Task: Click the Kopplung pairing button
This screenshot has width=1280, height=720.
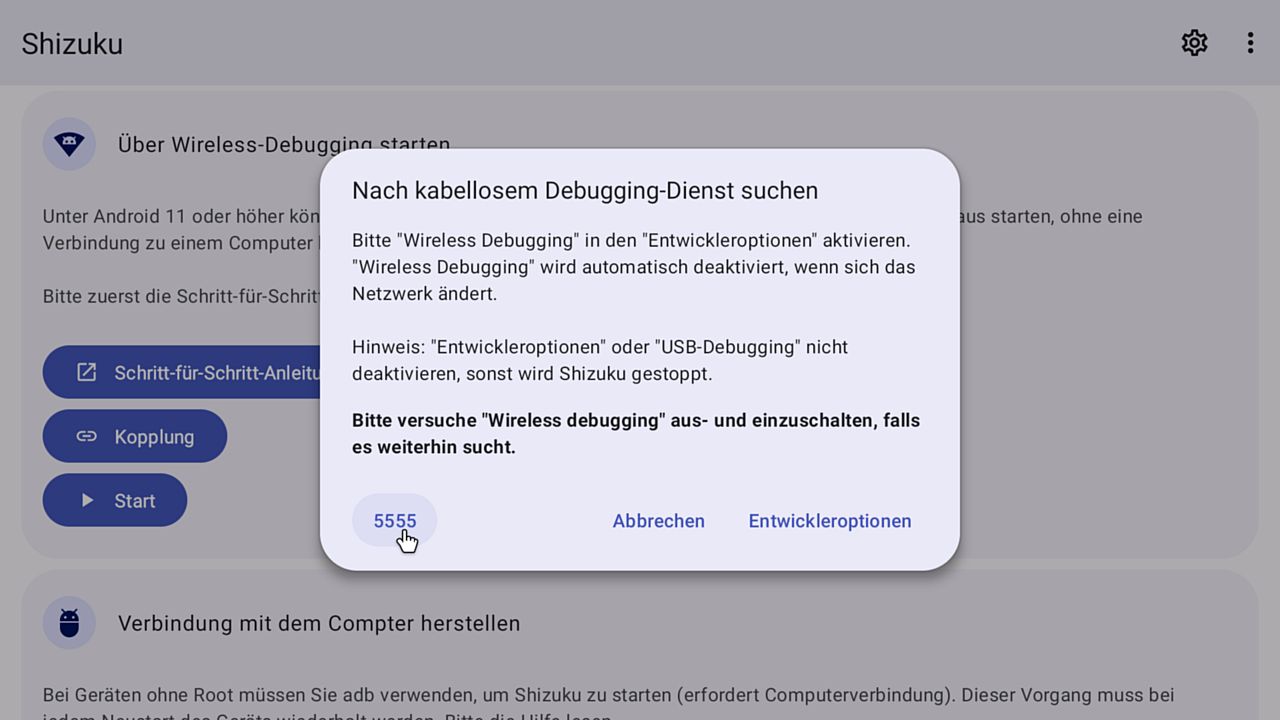Action: (x=135, y=436)
